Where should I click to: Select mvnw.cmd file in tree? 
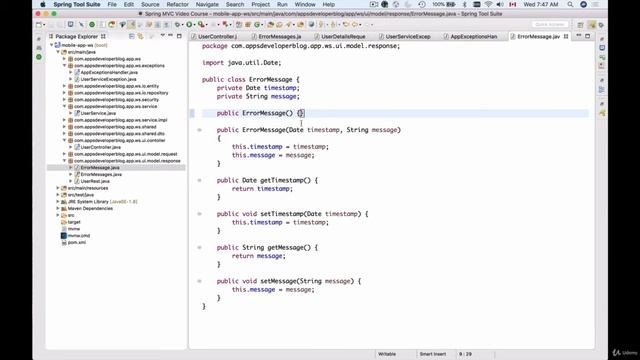pos(79,236)
